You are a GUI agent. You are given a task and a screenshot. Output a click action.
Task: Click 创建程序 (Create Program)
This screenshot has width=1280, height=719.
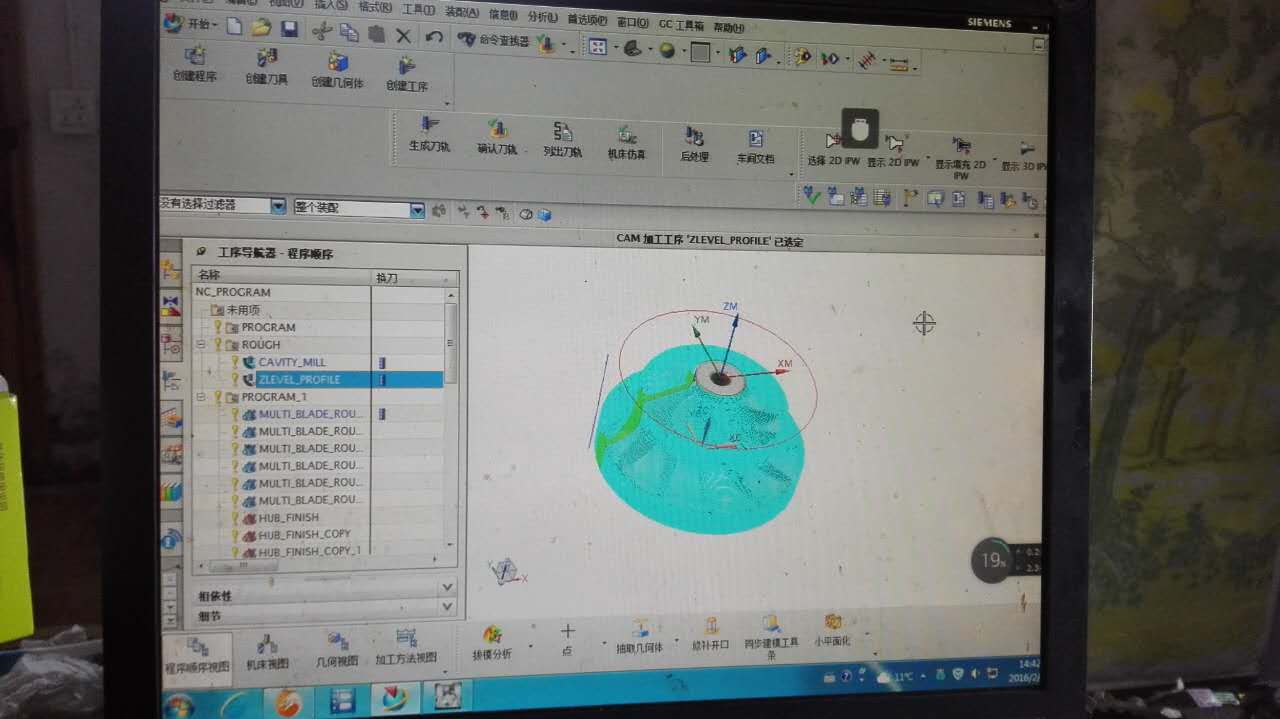click(195, 62)
